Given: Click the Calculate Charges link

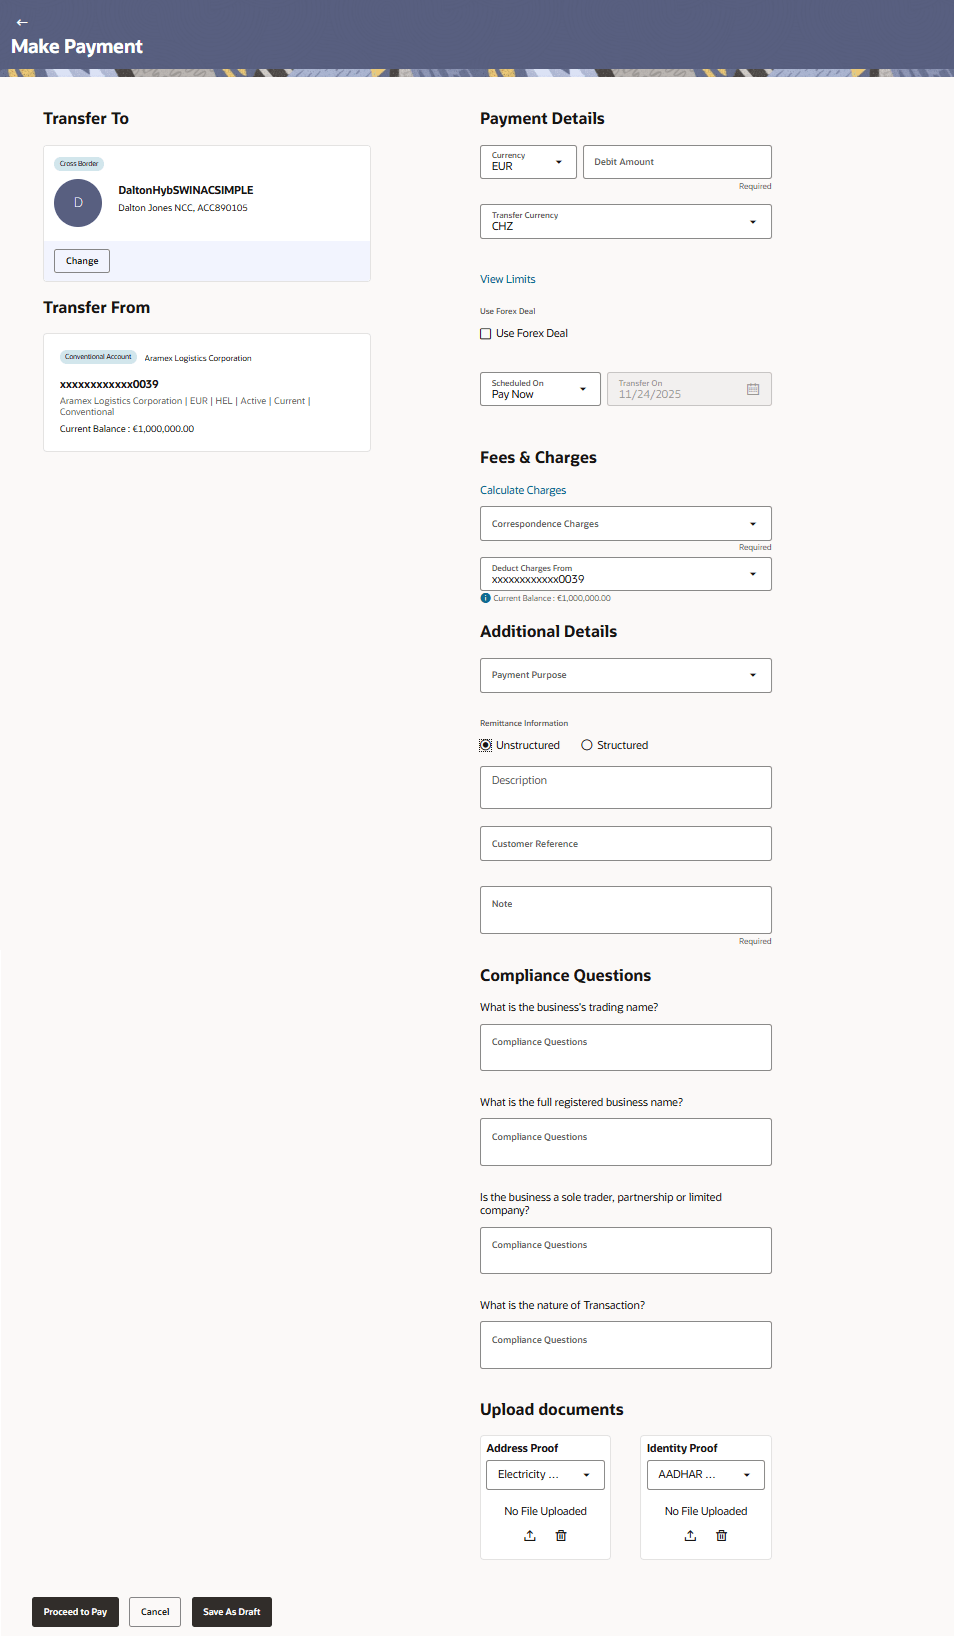Looking at the screenshot, I should pyautogui.click(x=523, y=491).
